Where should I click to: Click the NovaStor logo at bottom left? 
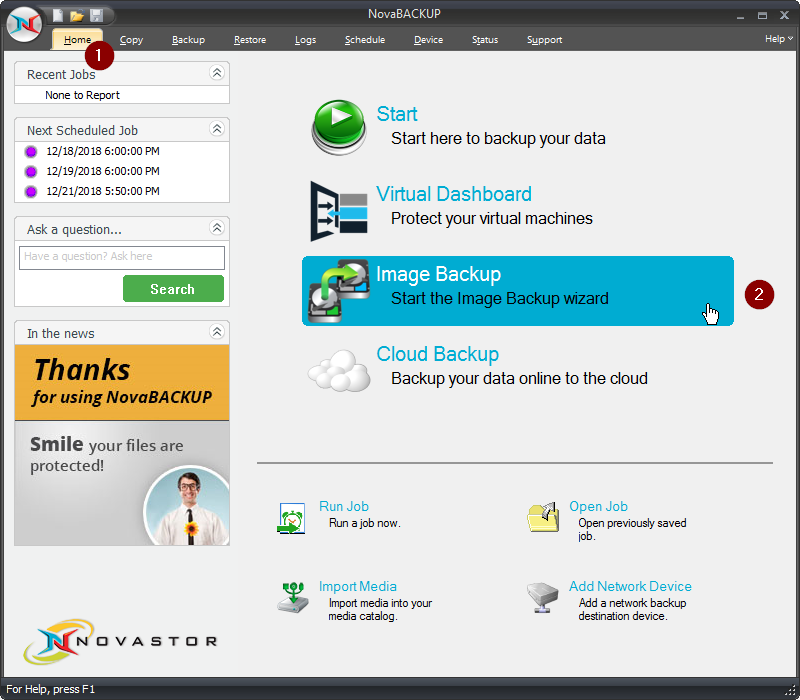pos(120,641)
